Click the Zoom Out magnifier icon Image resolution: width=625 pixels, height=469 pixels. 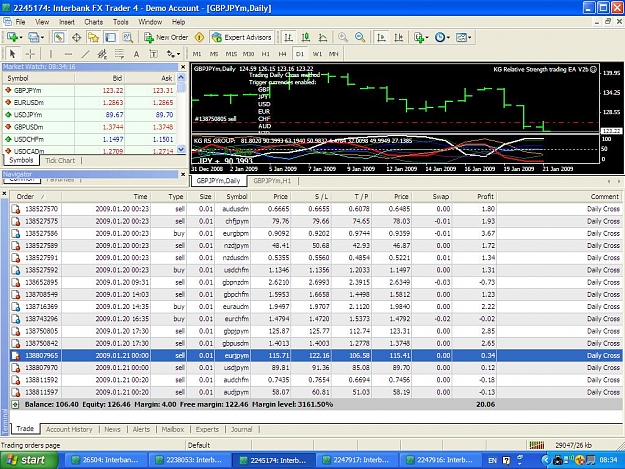pyautogui.click(x=360, y=37)
